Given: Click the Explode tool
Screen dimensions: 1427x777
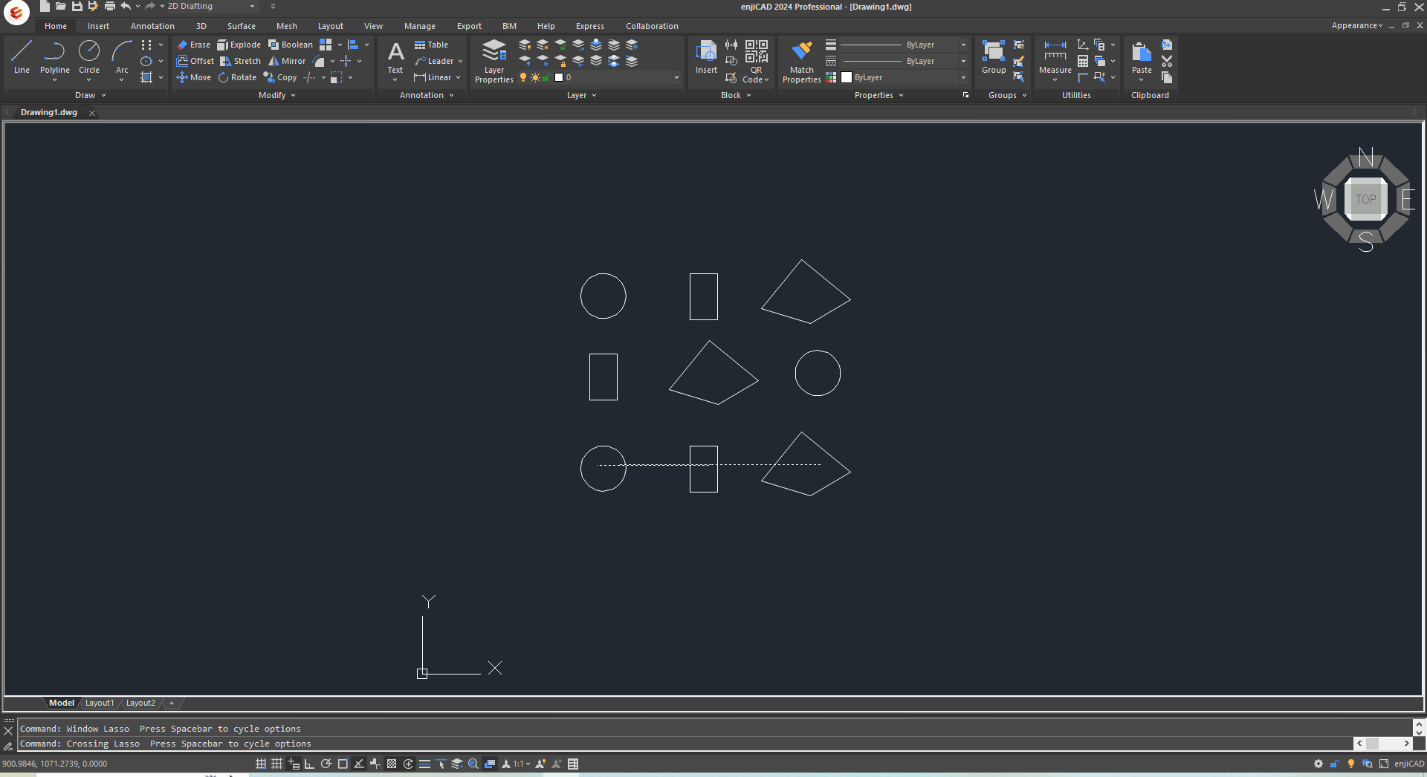Looking at the screenshot, I should (239, 45).
